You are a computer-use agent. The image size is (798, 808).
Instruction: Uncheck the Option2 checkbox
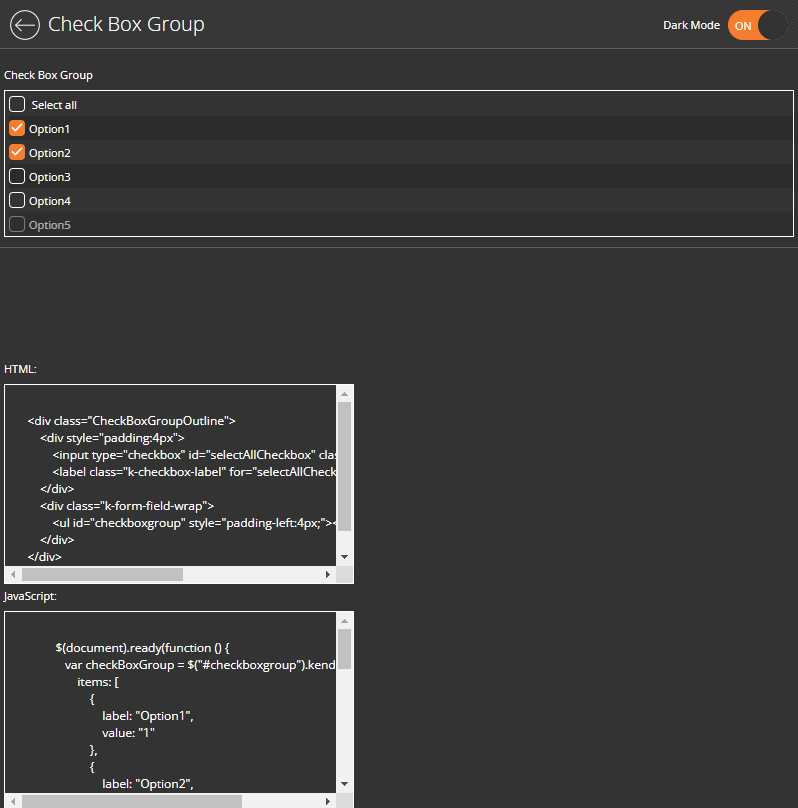(x=17, y=153)
